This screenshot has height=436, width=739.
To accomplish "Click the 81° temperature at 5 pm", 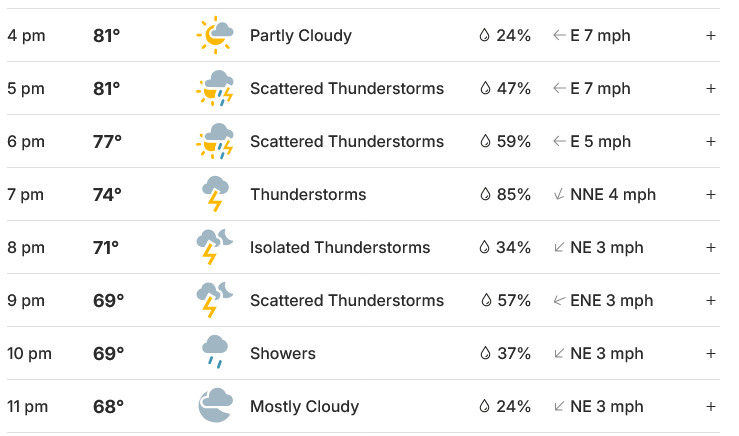I will click(x=107, y=89).
